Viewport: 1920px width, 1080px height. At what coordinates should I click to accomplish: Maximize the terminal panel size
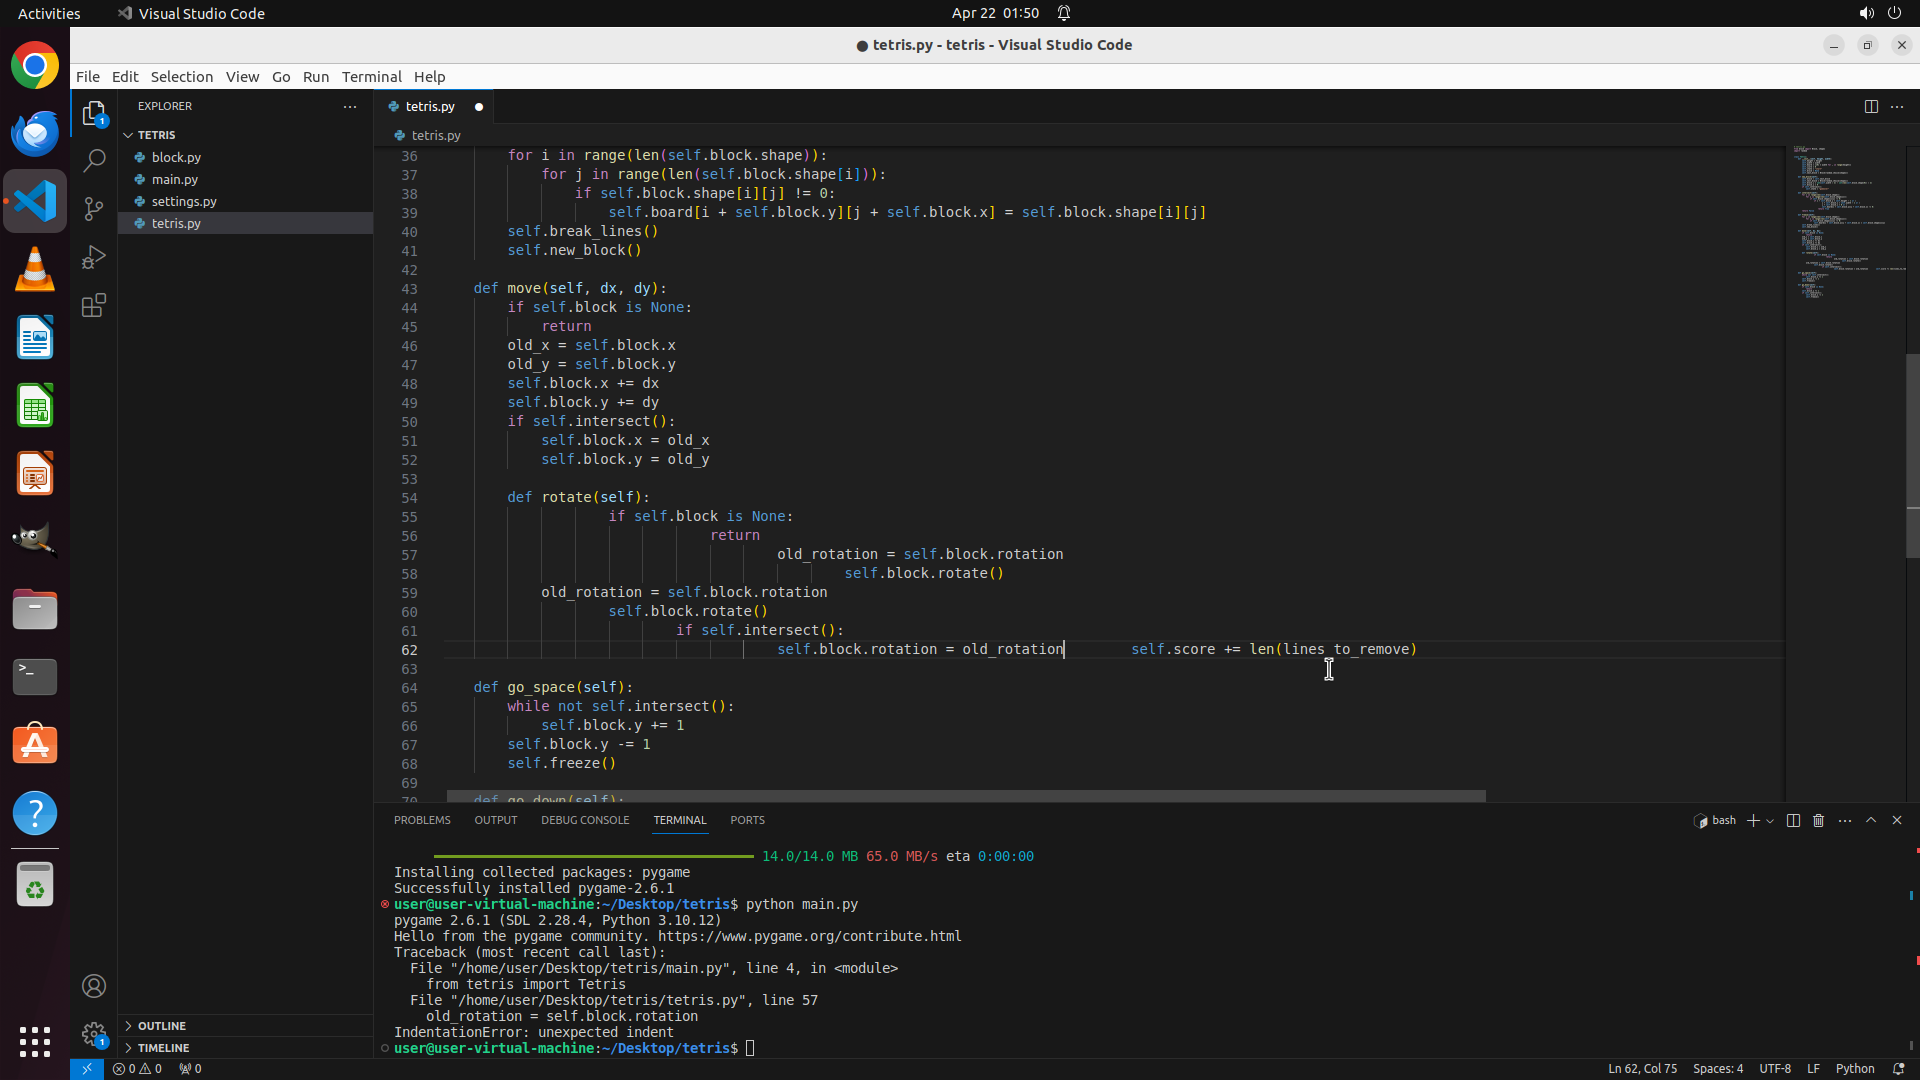coord(1871,820)
